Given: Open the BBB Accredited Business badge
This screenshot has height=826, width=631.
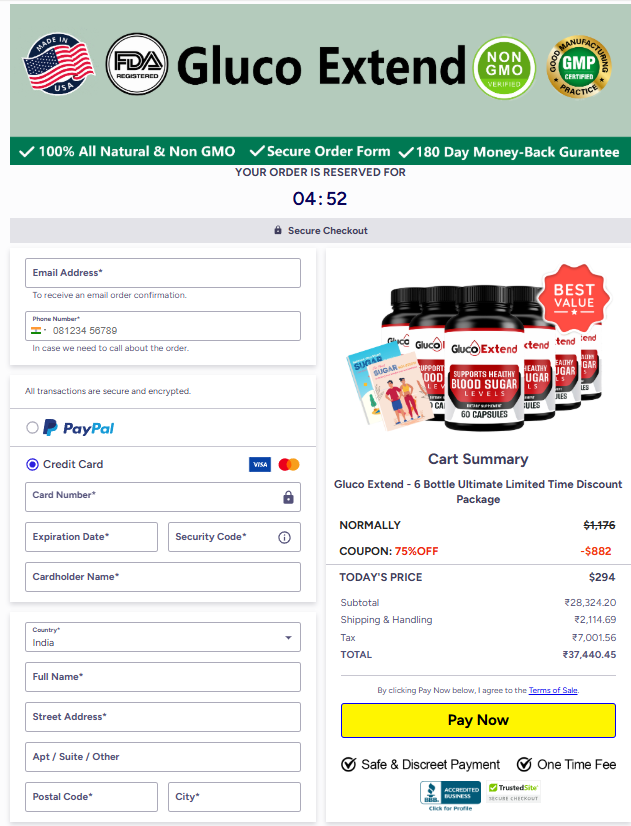Looking at the screenshot, I should (450, 795).
